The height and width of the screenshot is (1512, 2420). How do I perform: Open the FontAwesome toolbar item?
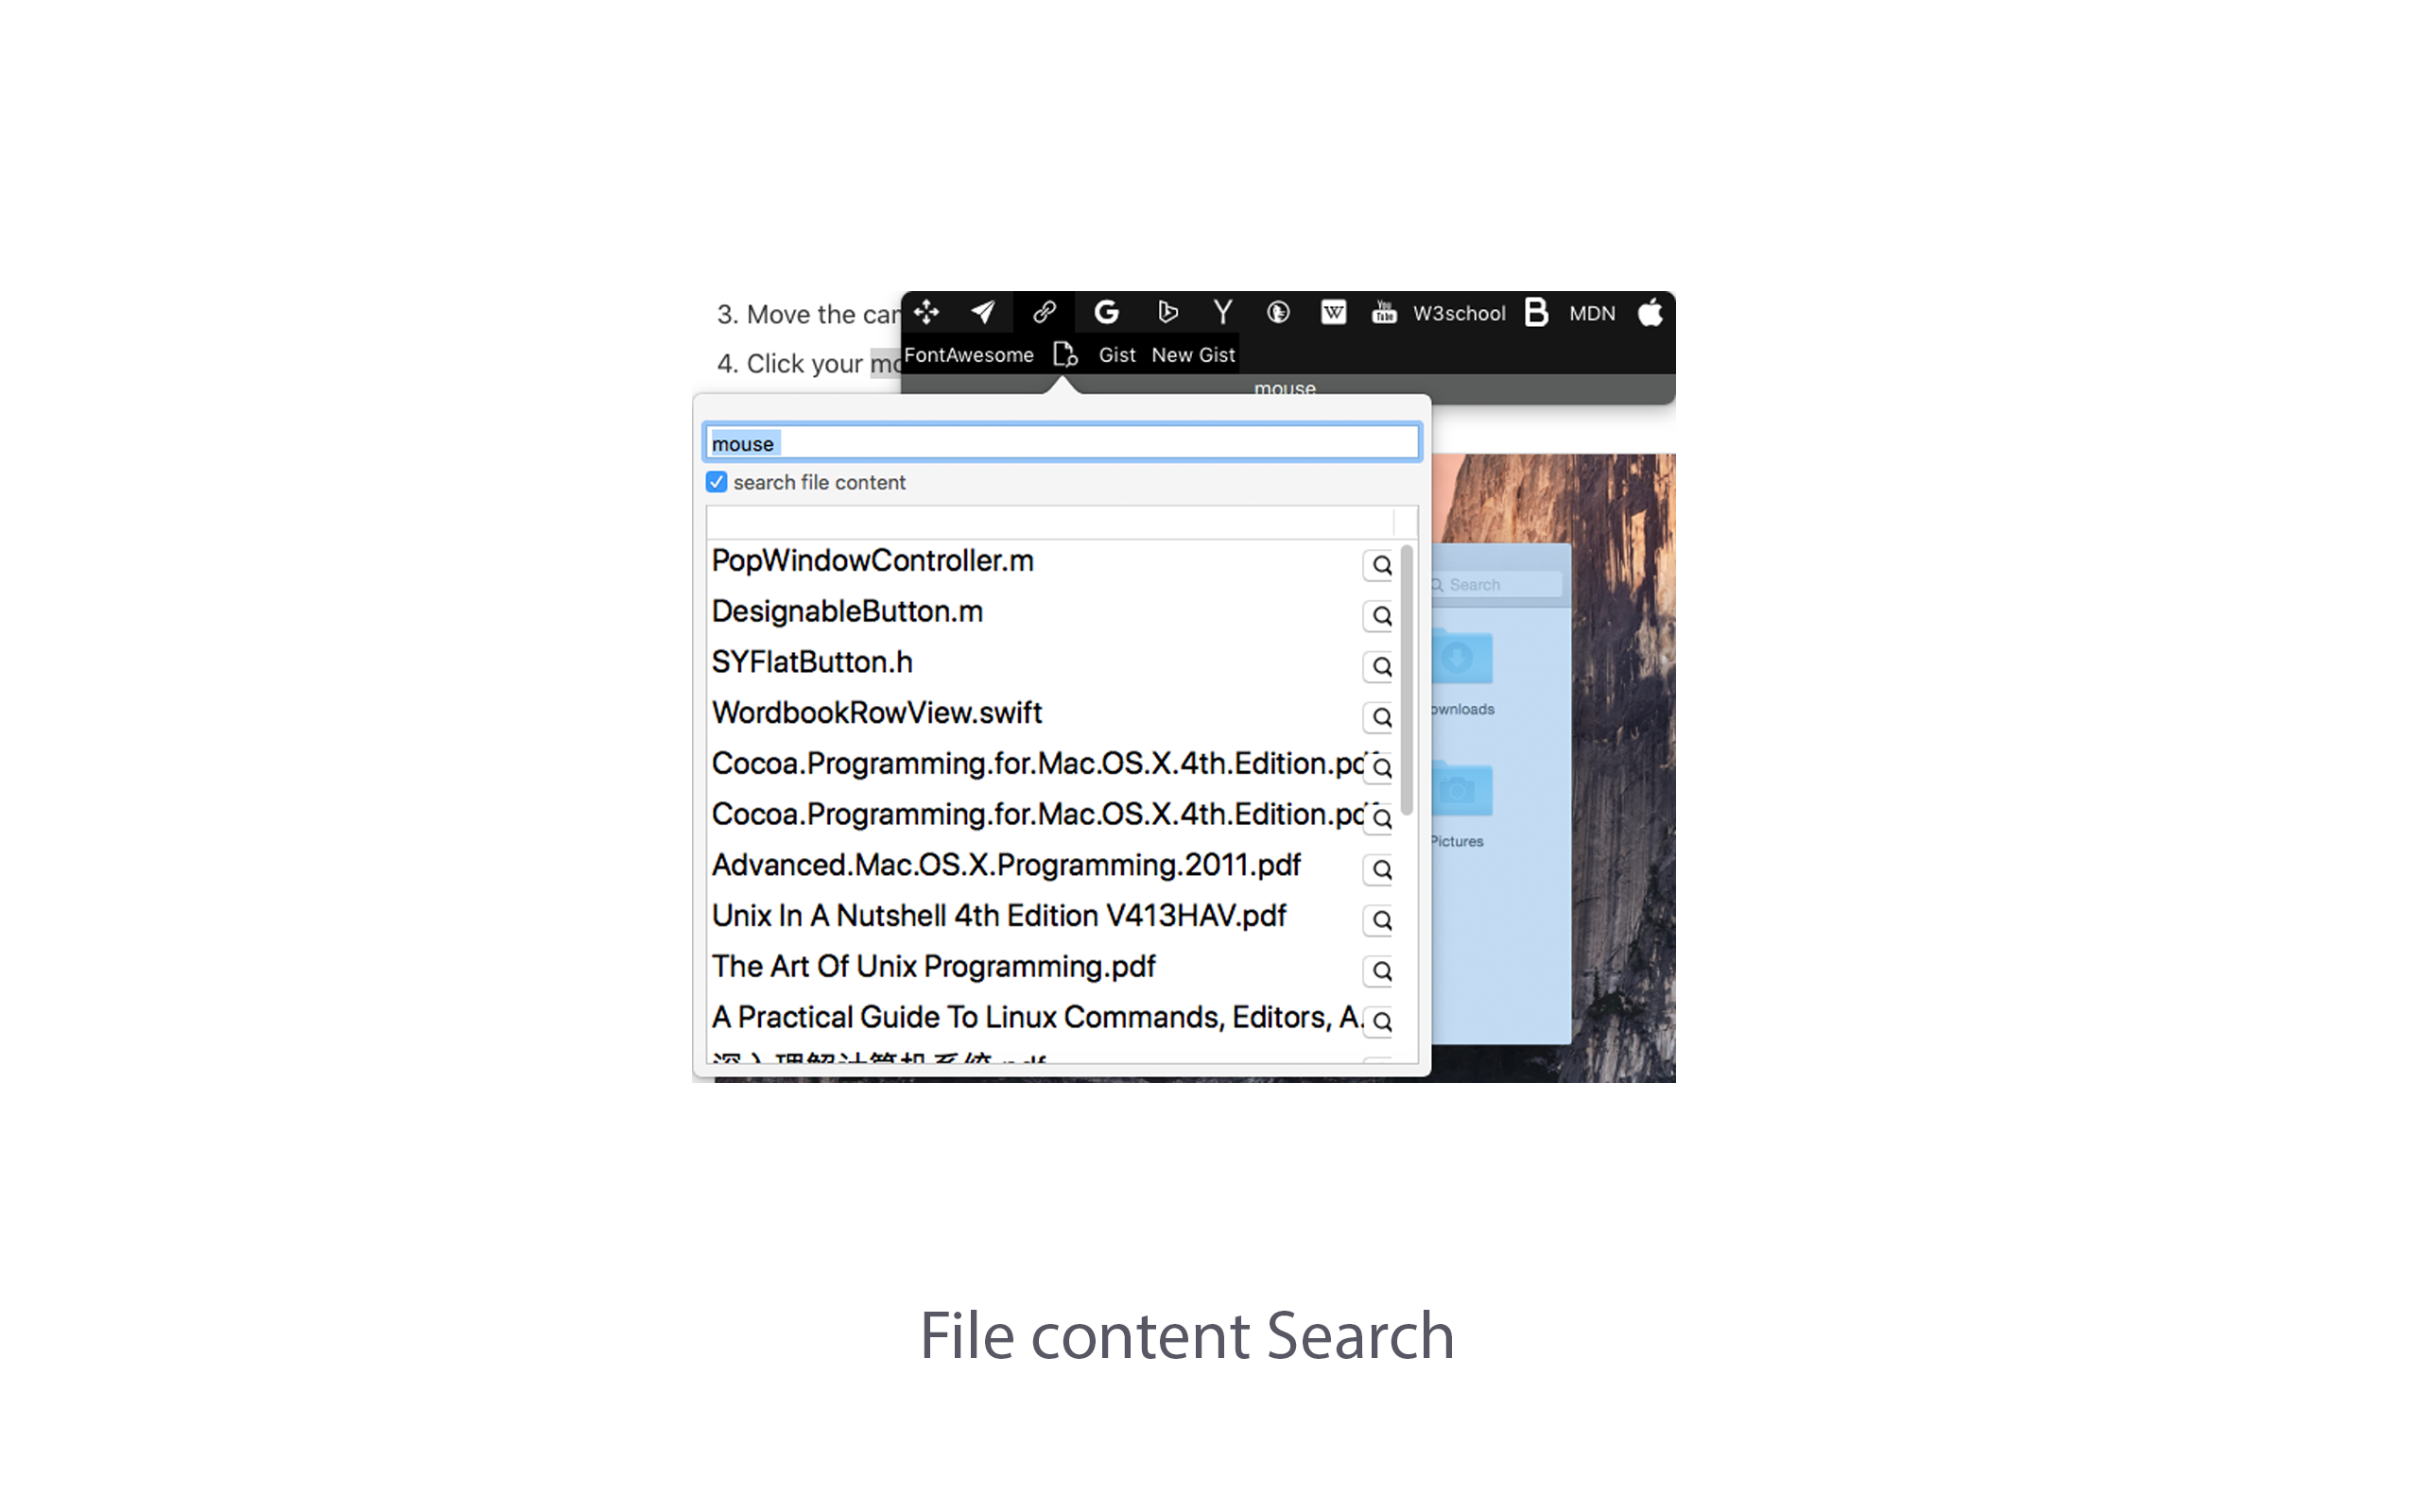[969, 355]
